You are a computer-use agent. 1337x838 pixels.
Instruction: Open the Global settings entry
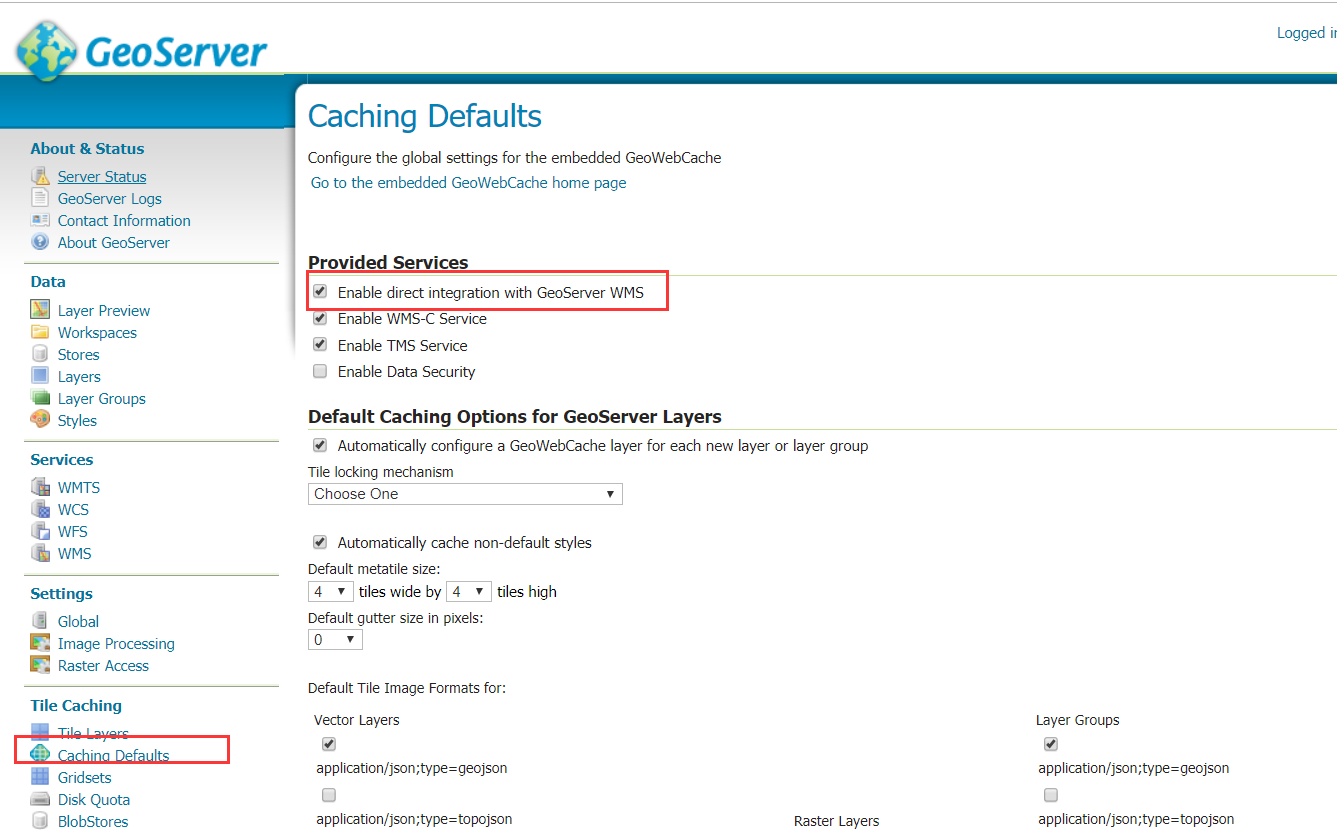(78, 621)
